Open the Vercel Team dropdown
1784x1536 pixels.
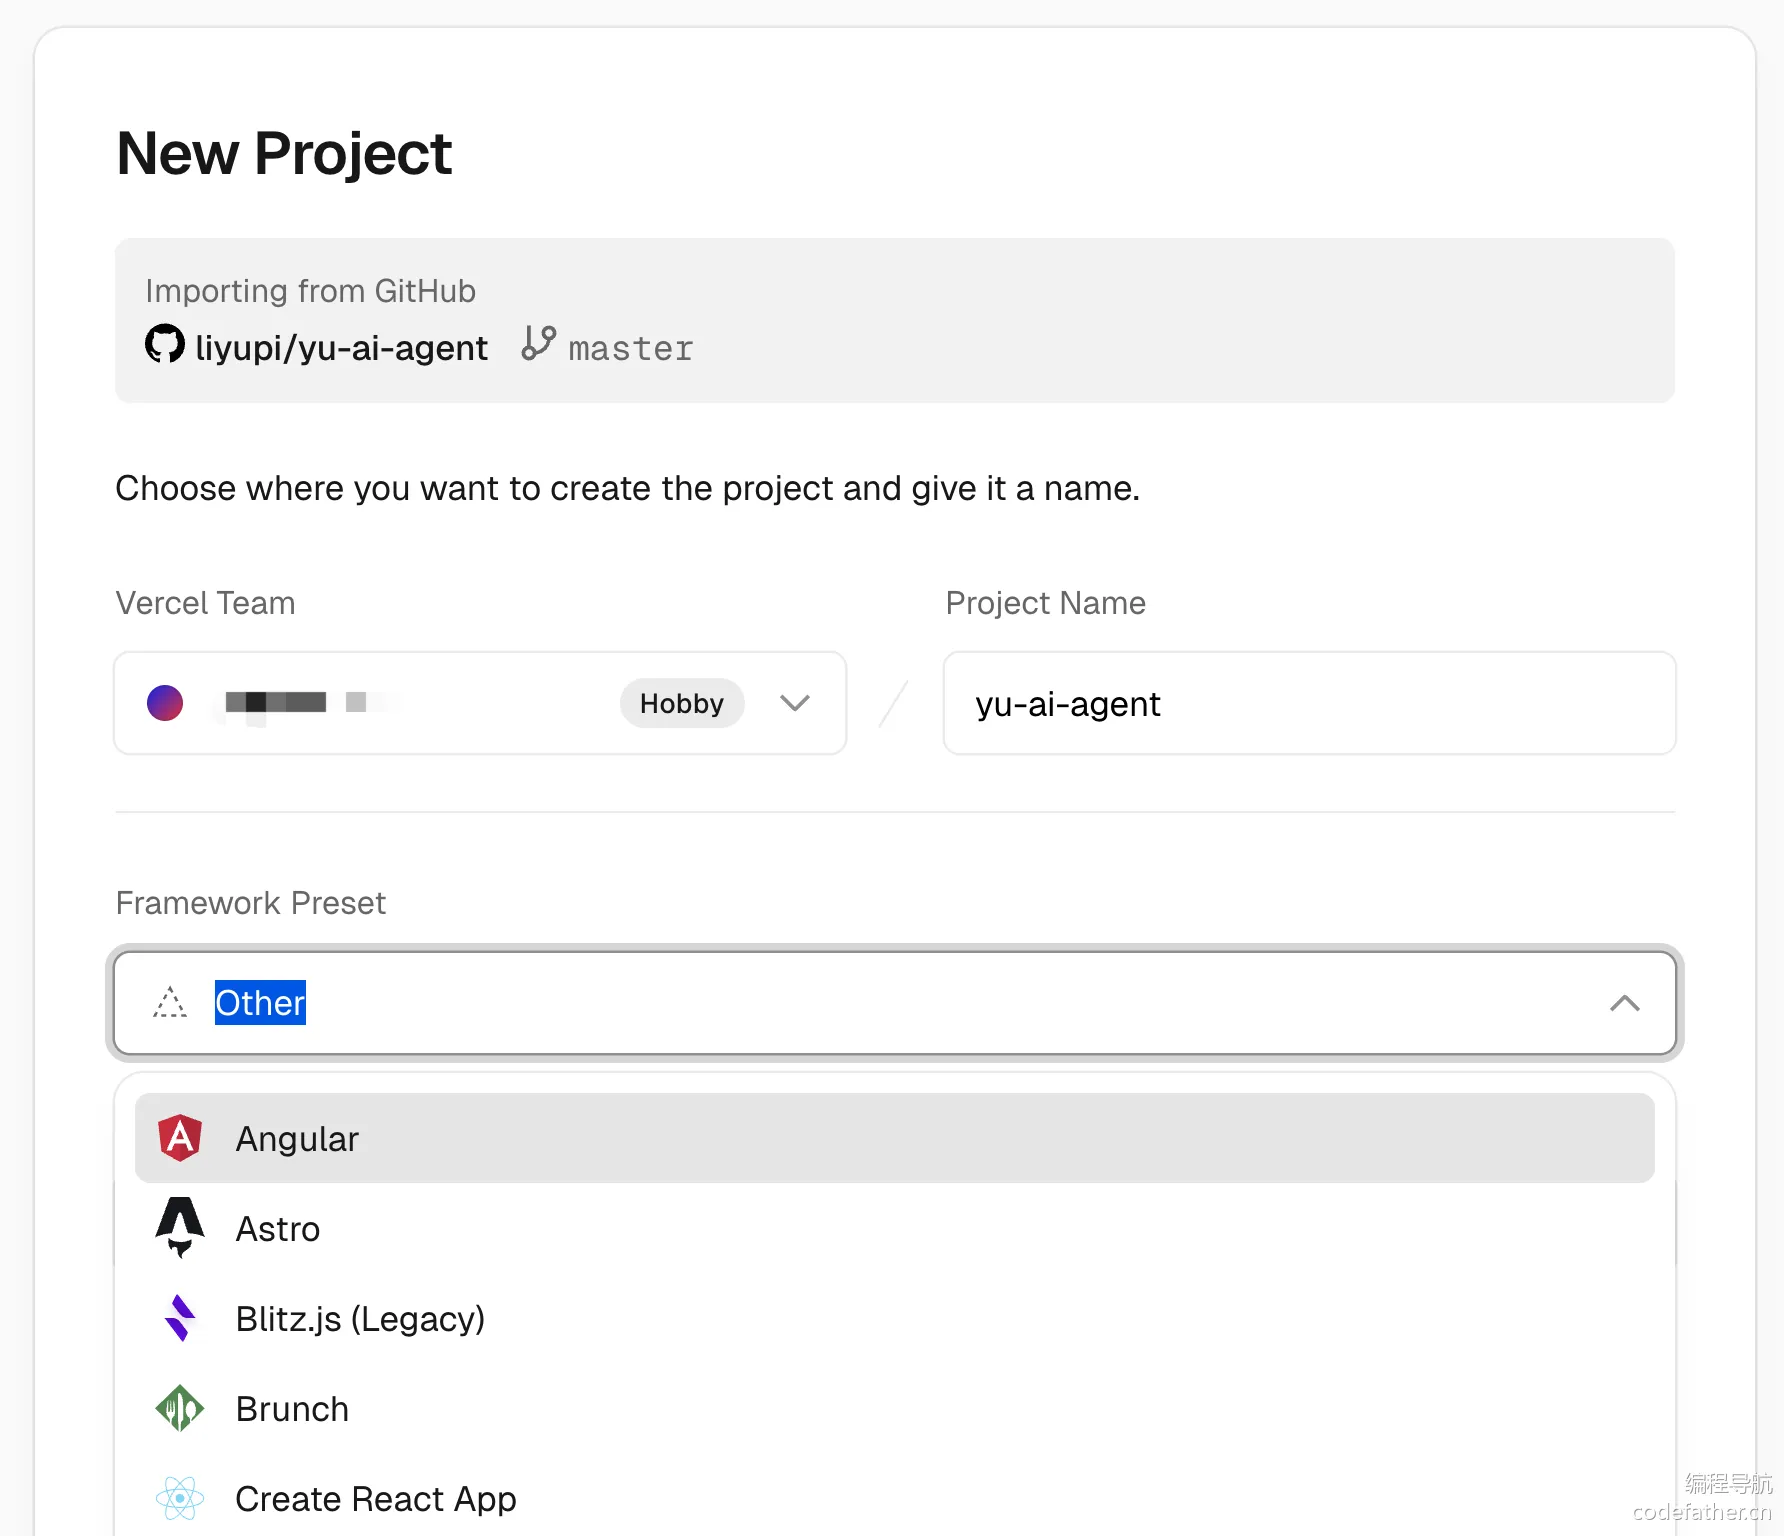pyautogui.click(x=480, y=703)
